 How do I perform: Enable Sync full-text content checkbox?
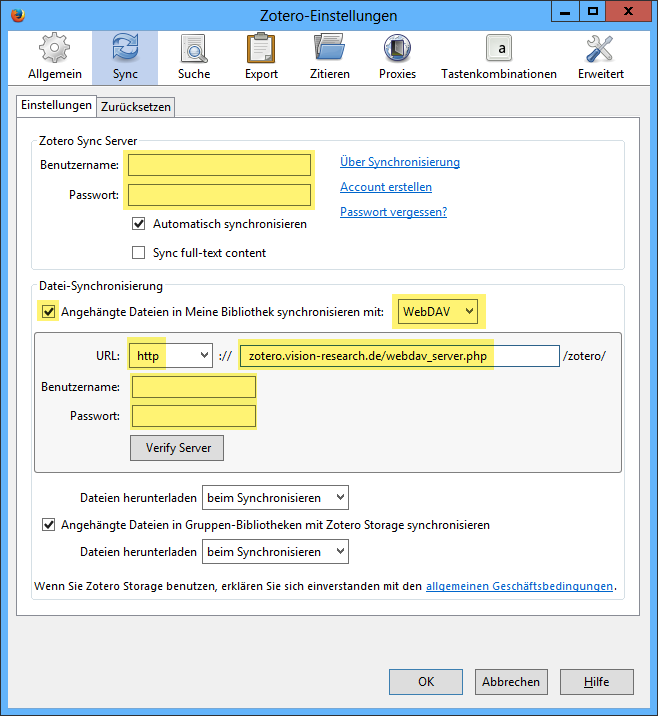[138, 253]
